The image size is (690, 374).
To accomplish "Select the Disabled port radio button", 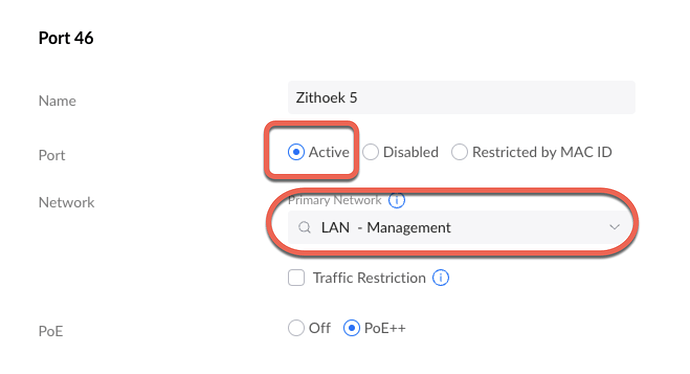I will pos(371,152).
